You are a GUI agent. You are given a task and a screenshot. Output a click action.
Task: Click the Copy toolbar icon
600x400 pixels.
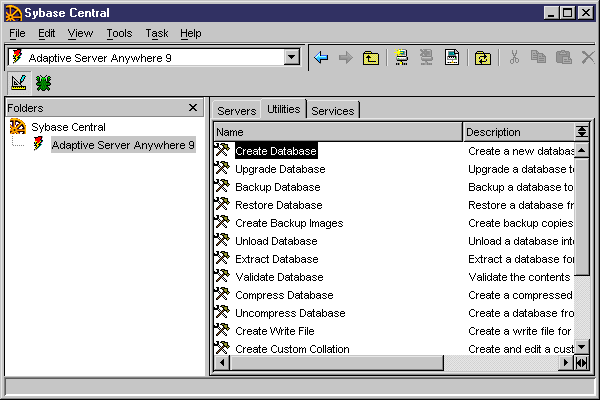click(x=538, y=57)
